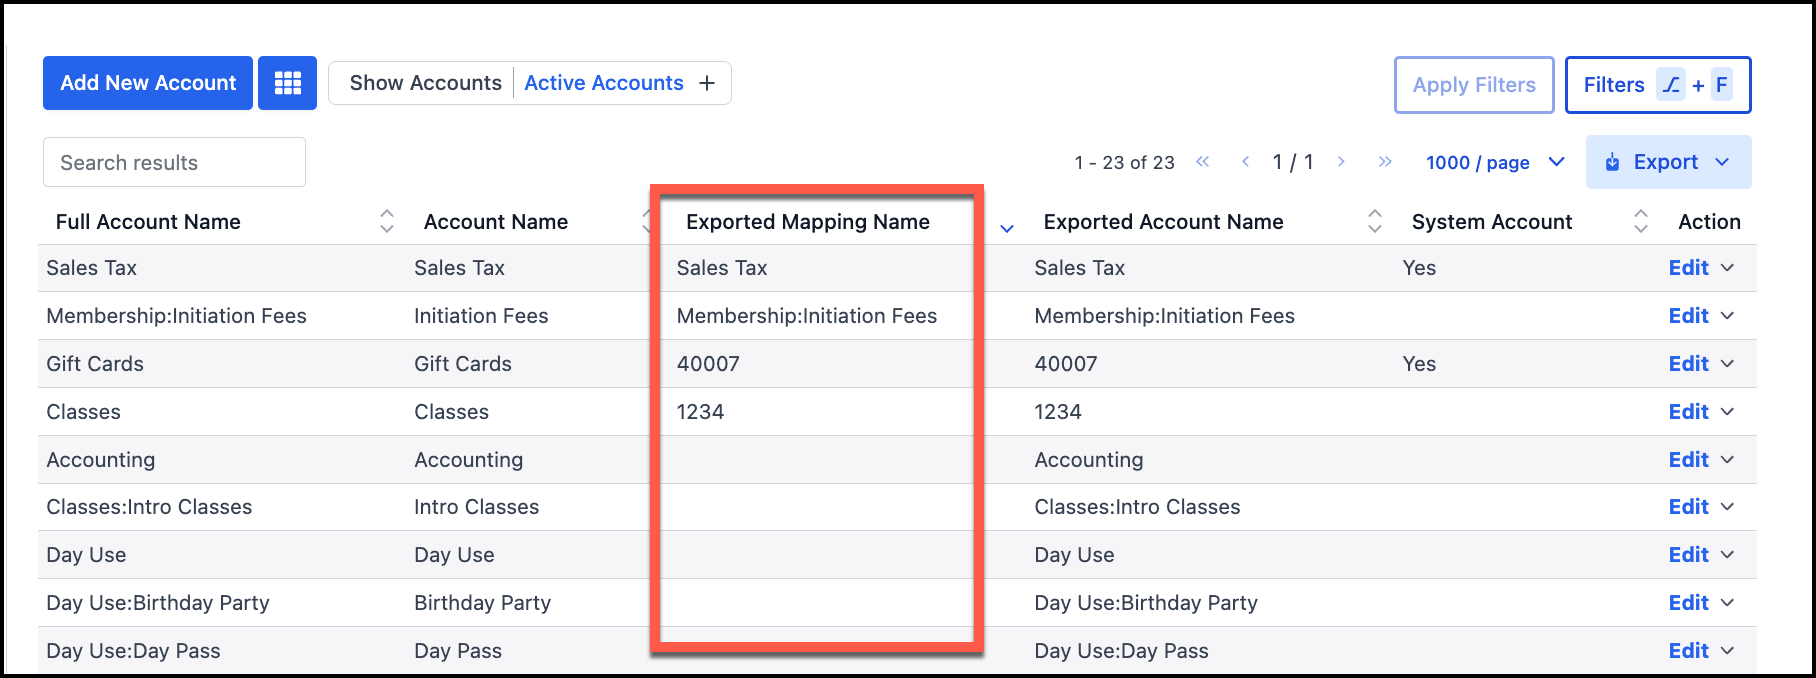Jump to the last page arrow
This screenshot has width=1816, height=678.
coord(1384,162)
